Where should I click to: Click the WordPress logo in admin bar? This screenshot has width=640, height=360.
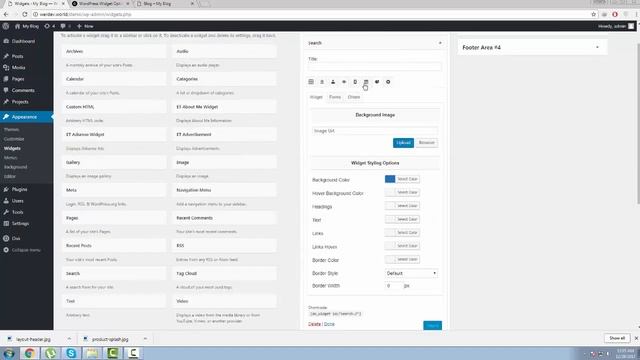tap(6, 26)
